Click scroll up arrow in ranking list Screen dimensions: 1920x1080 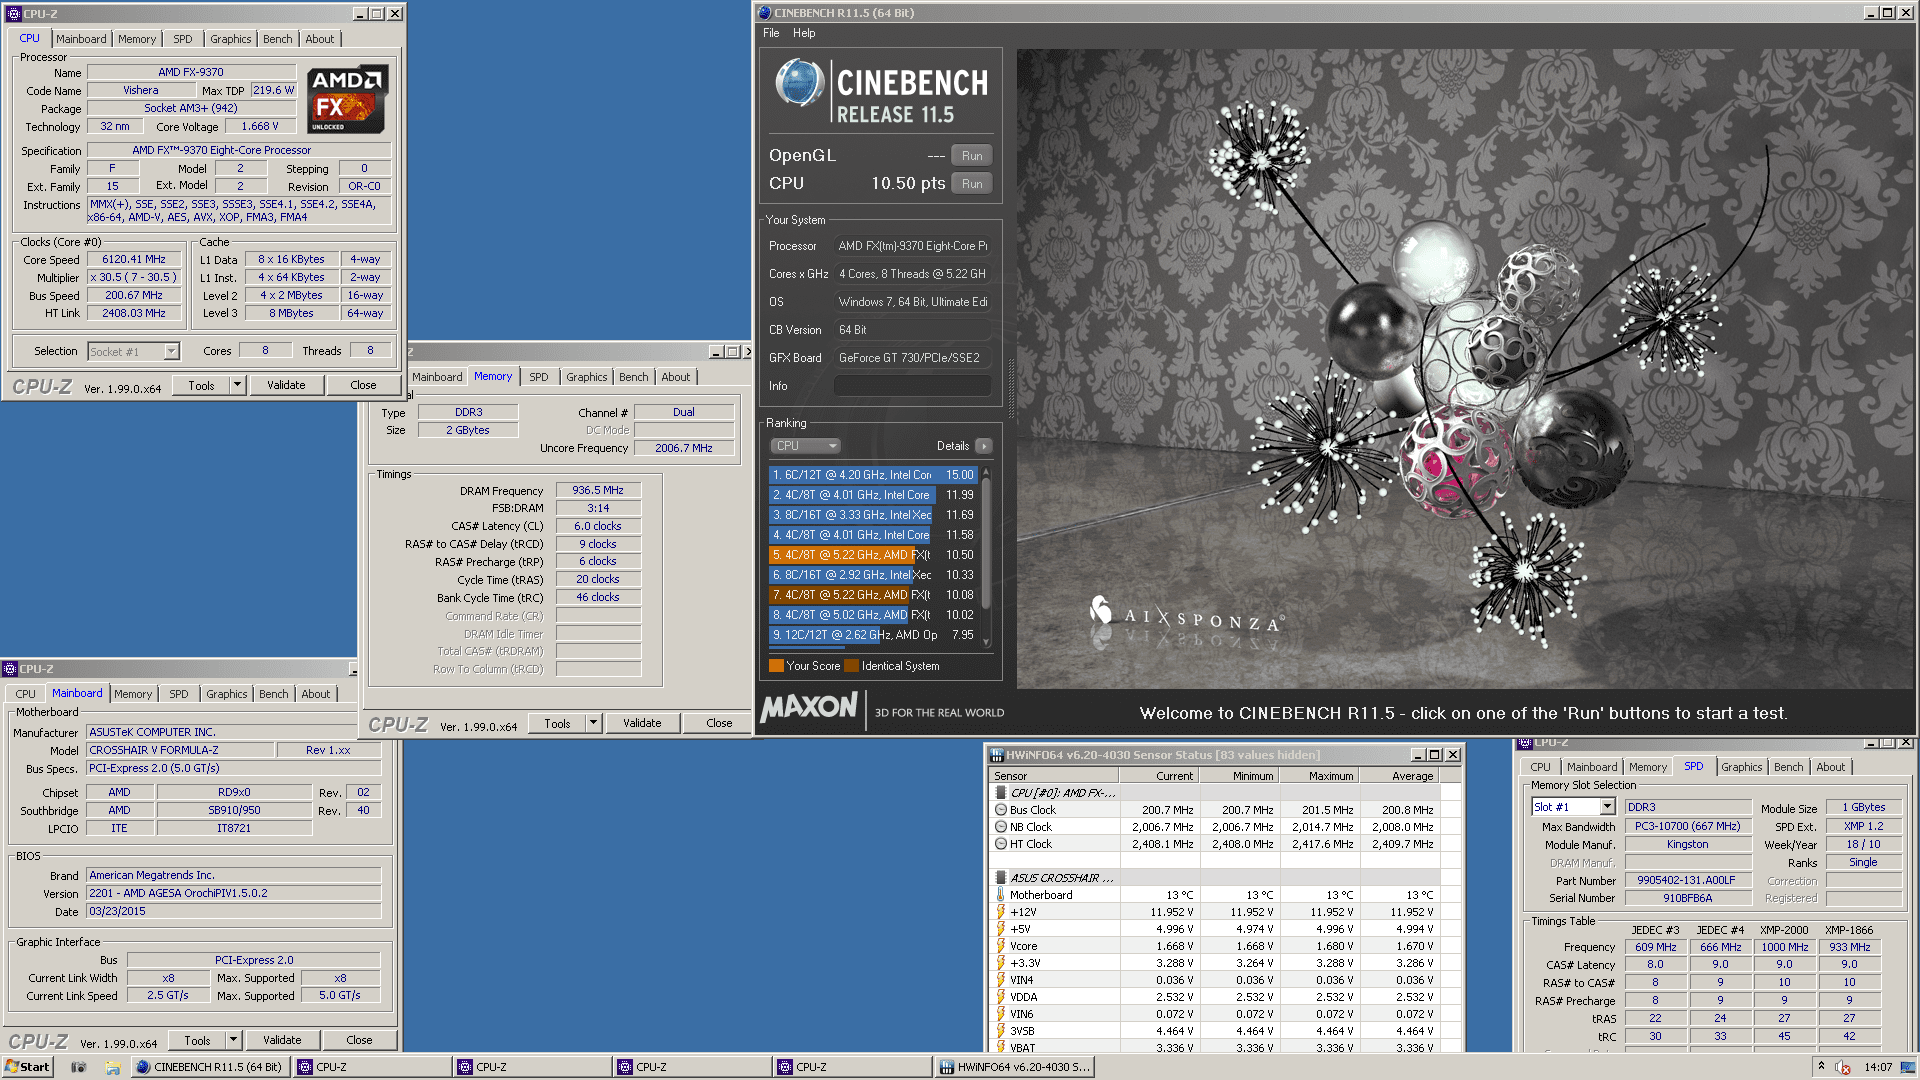986,471
